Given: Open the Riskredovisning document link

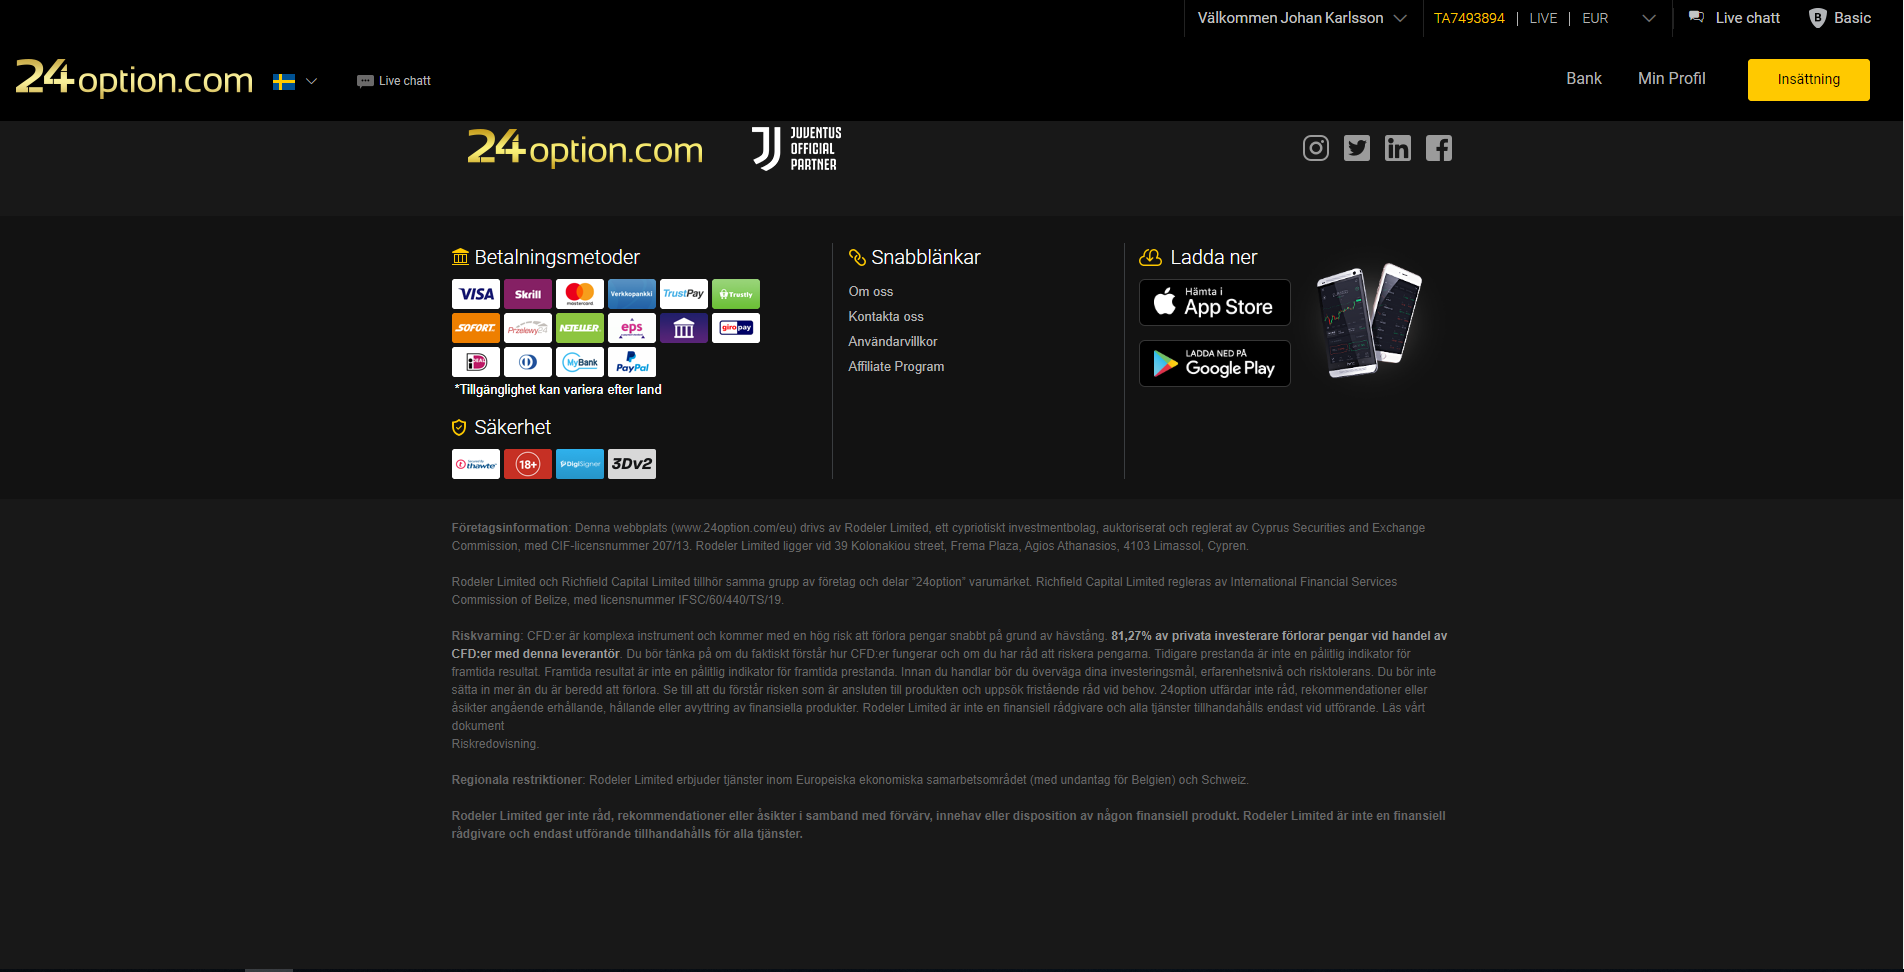Looking at the screenshot, I should tap(495, 744).
